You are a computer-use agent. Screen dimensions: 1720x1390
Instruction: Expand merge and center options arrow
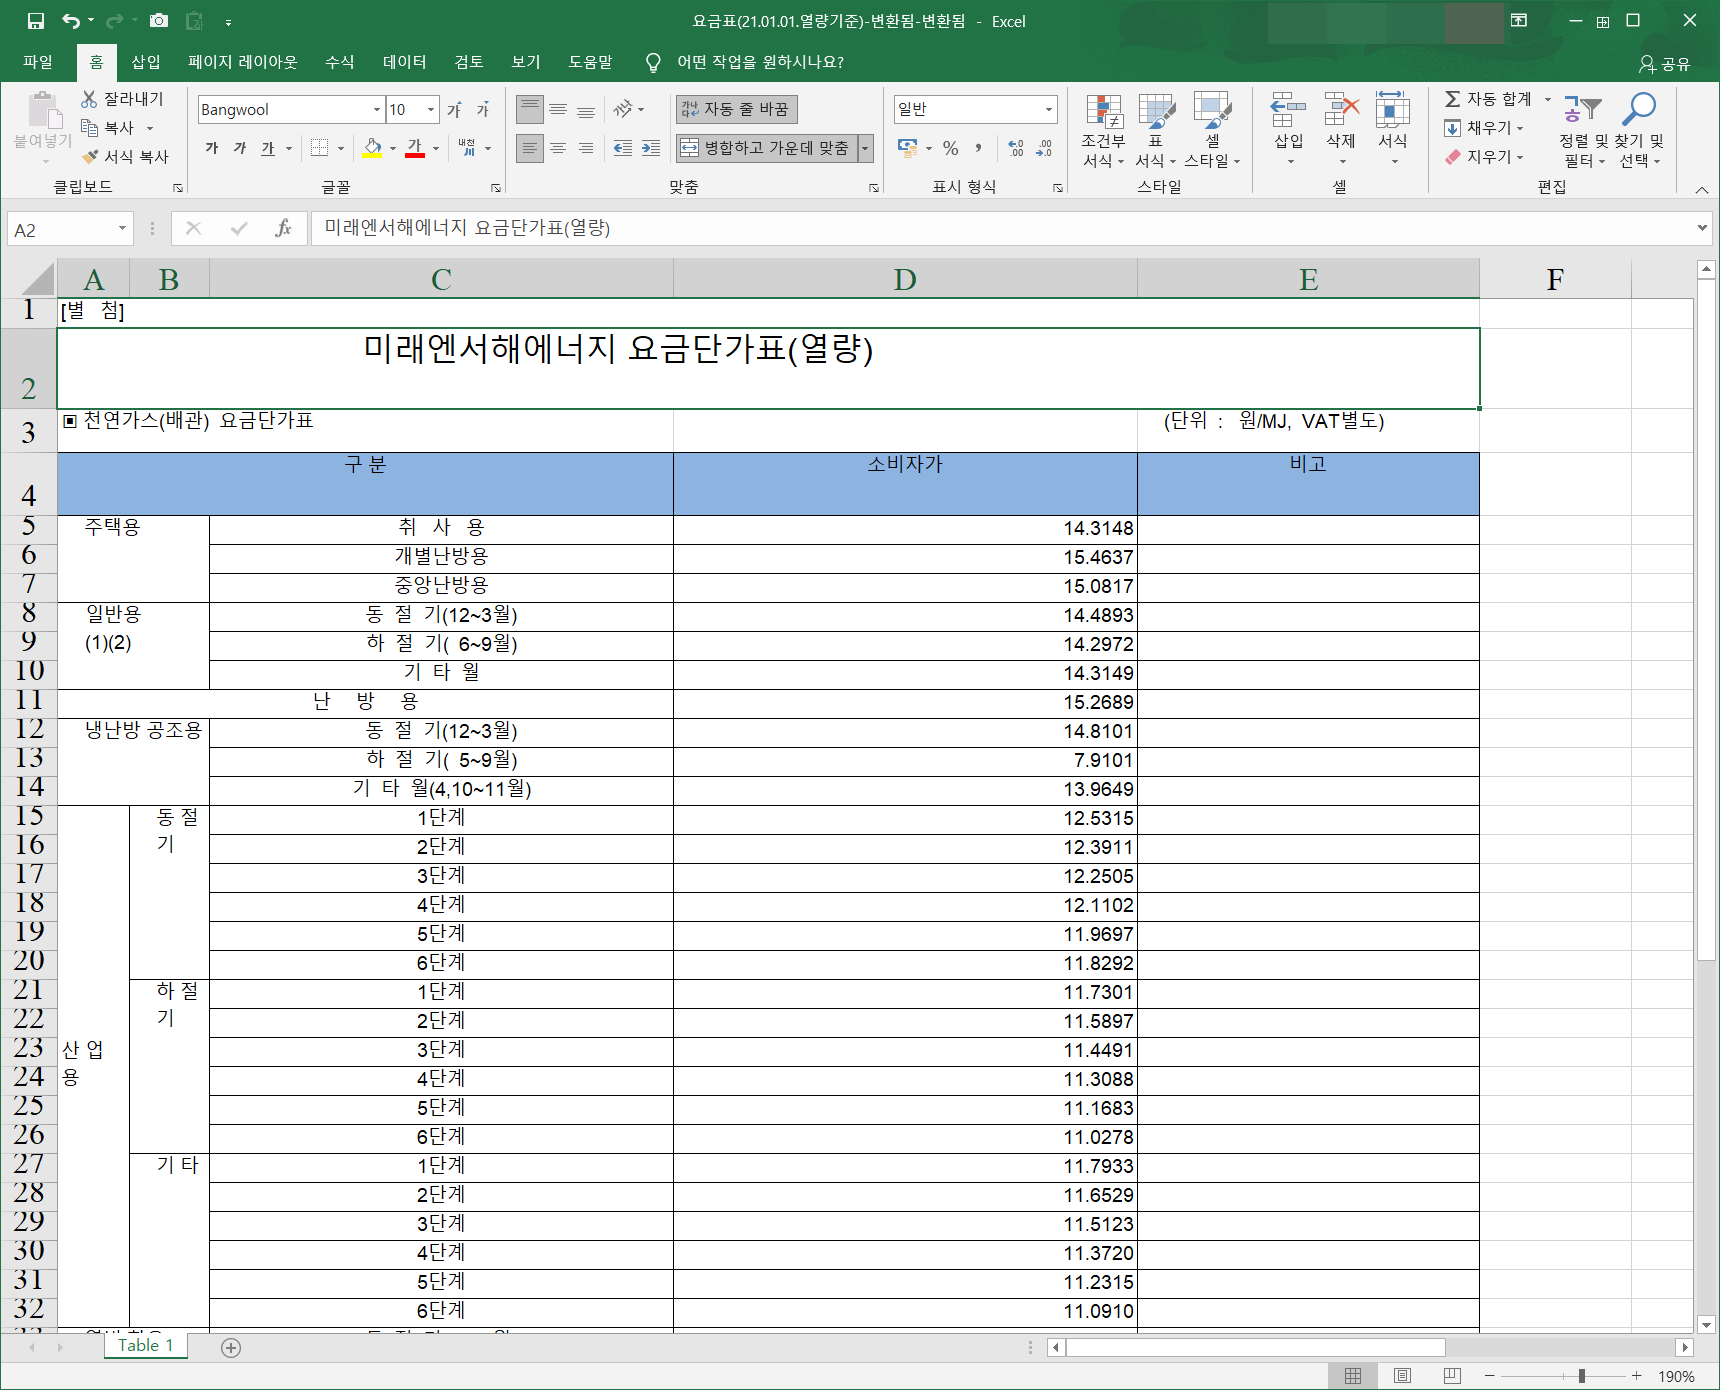[865, 148]
